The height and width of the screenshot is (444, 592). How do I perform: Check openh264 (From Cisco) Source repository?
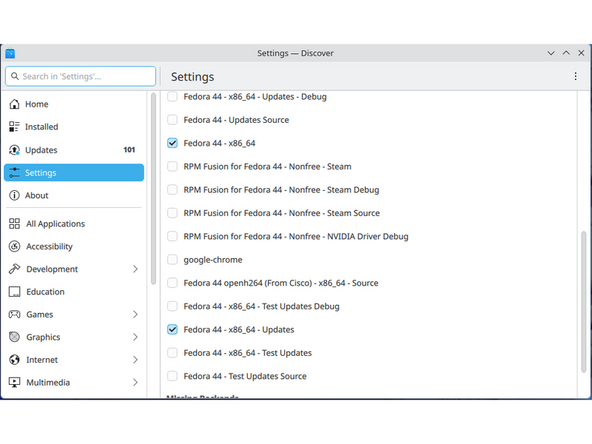(x=172, y=283)
